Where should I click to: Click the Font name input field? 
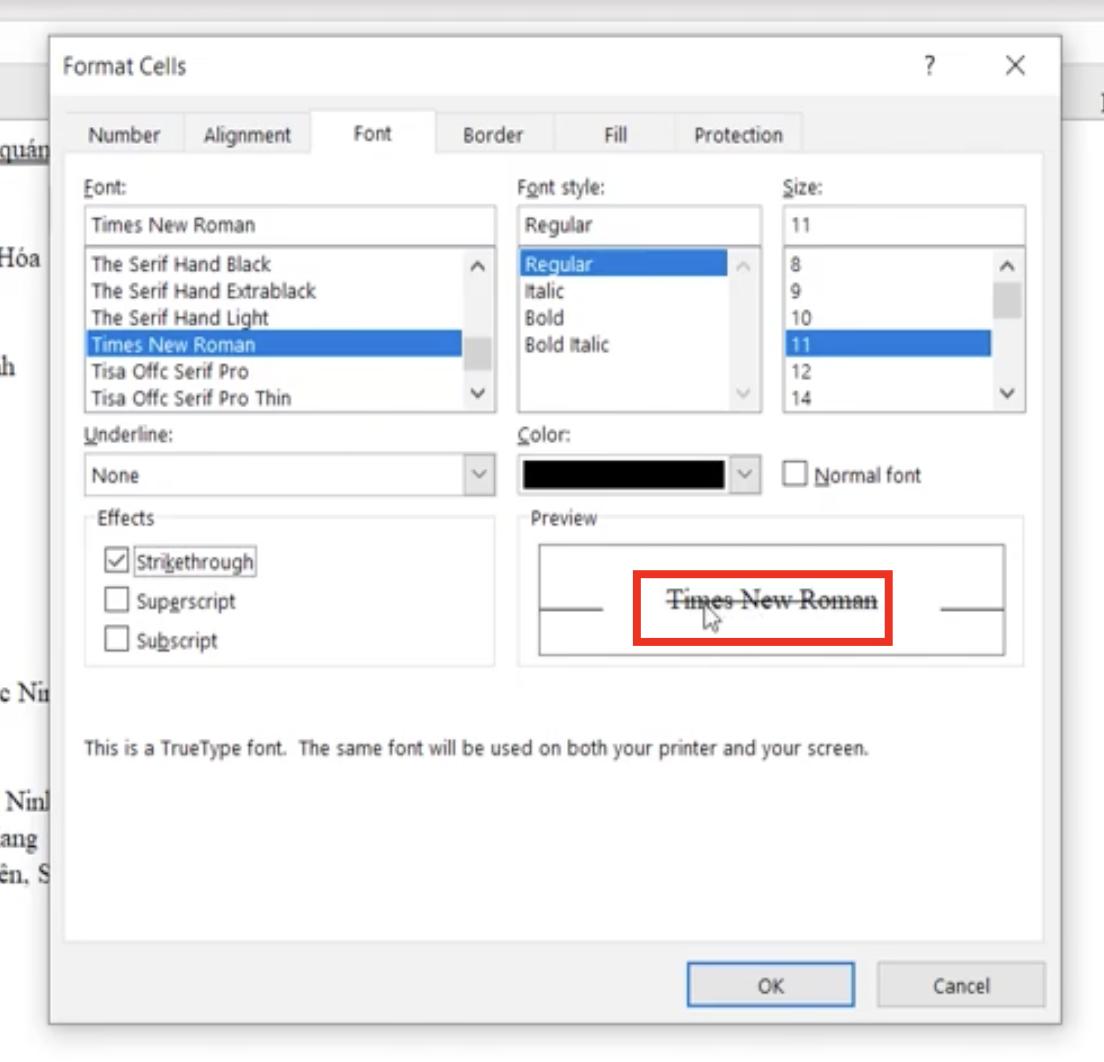click(290, 225)
